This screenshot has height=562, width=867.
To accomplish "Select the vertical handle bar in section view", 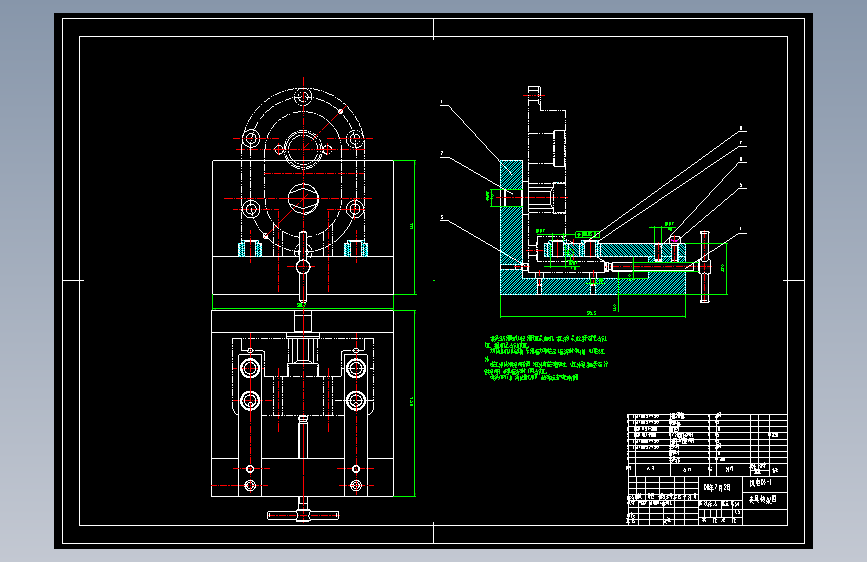I will click(x=704, y=267).
